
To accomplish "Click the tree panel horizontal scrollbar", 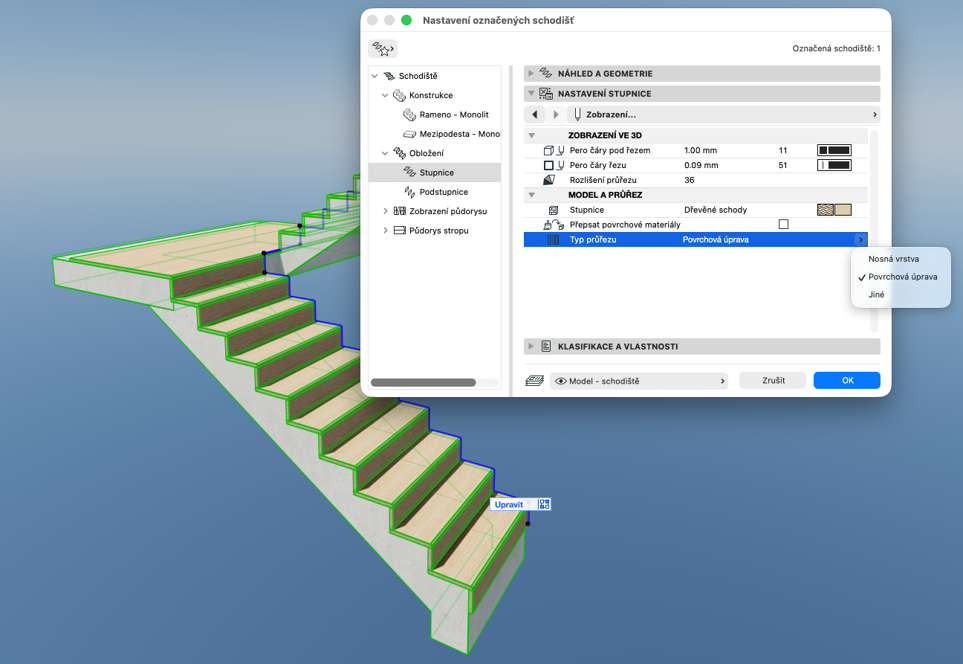I will coord(423,383).
